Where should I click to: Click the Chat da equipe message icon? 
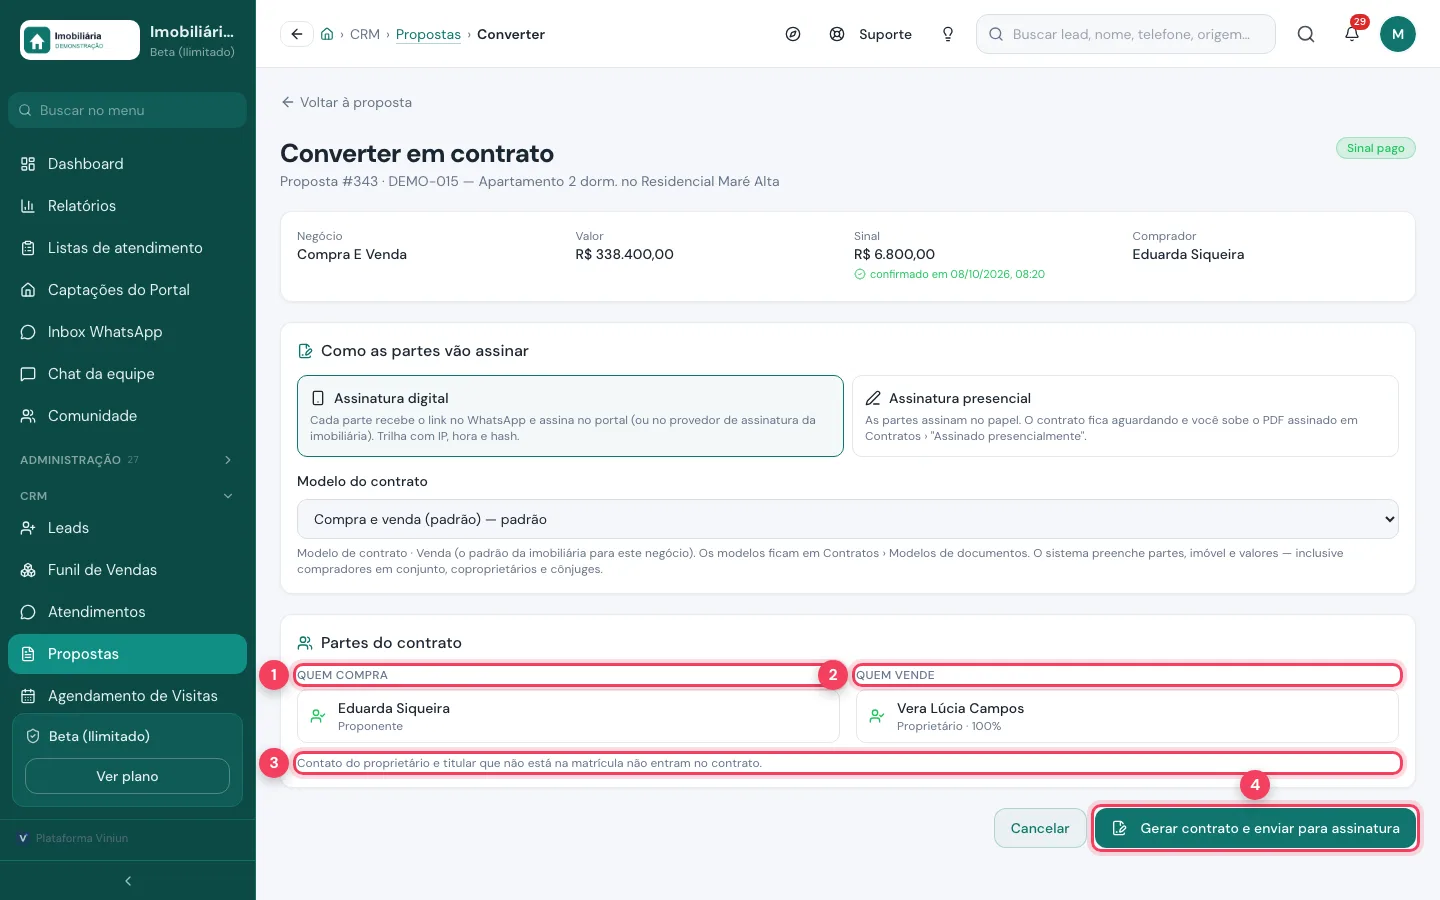28,374
